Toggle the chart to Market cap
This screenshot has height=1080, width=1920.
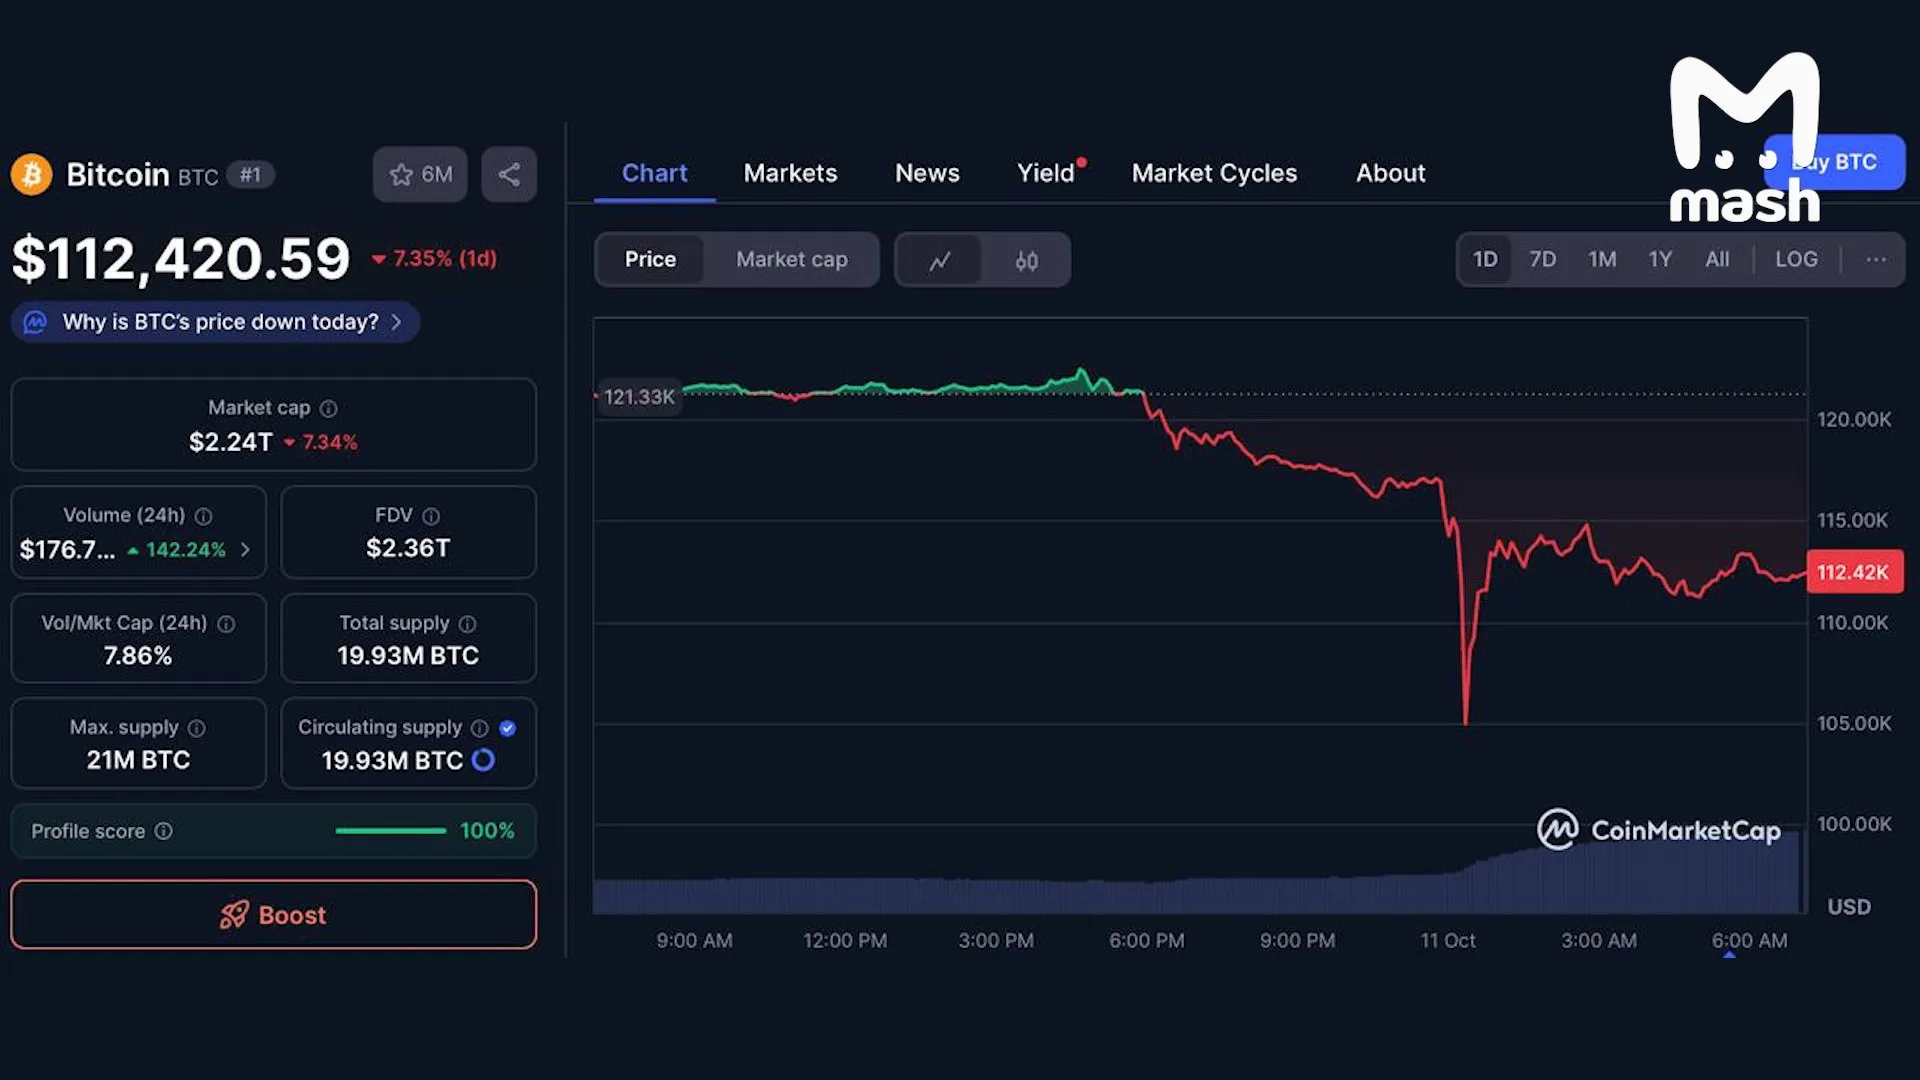[791, 260]
